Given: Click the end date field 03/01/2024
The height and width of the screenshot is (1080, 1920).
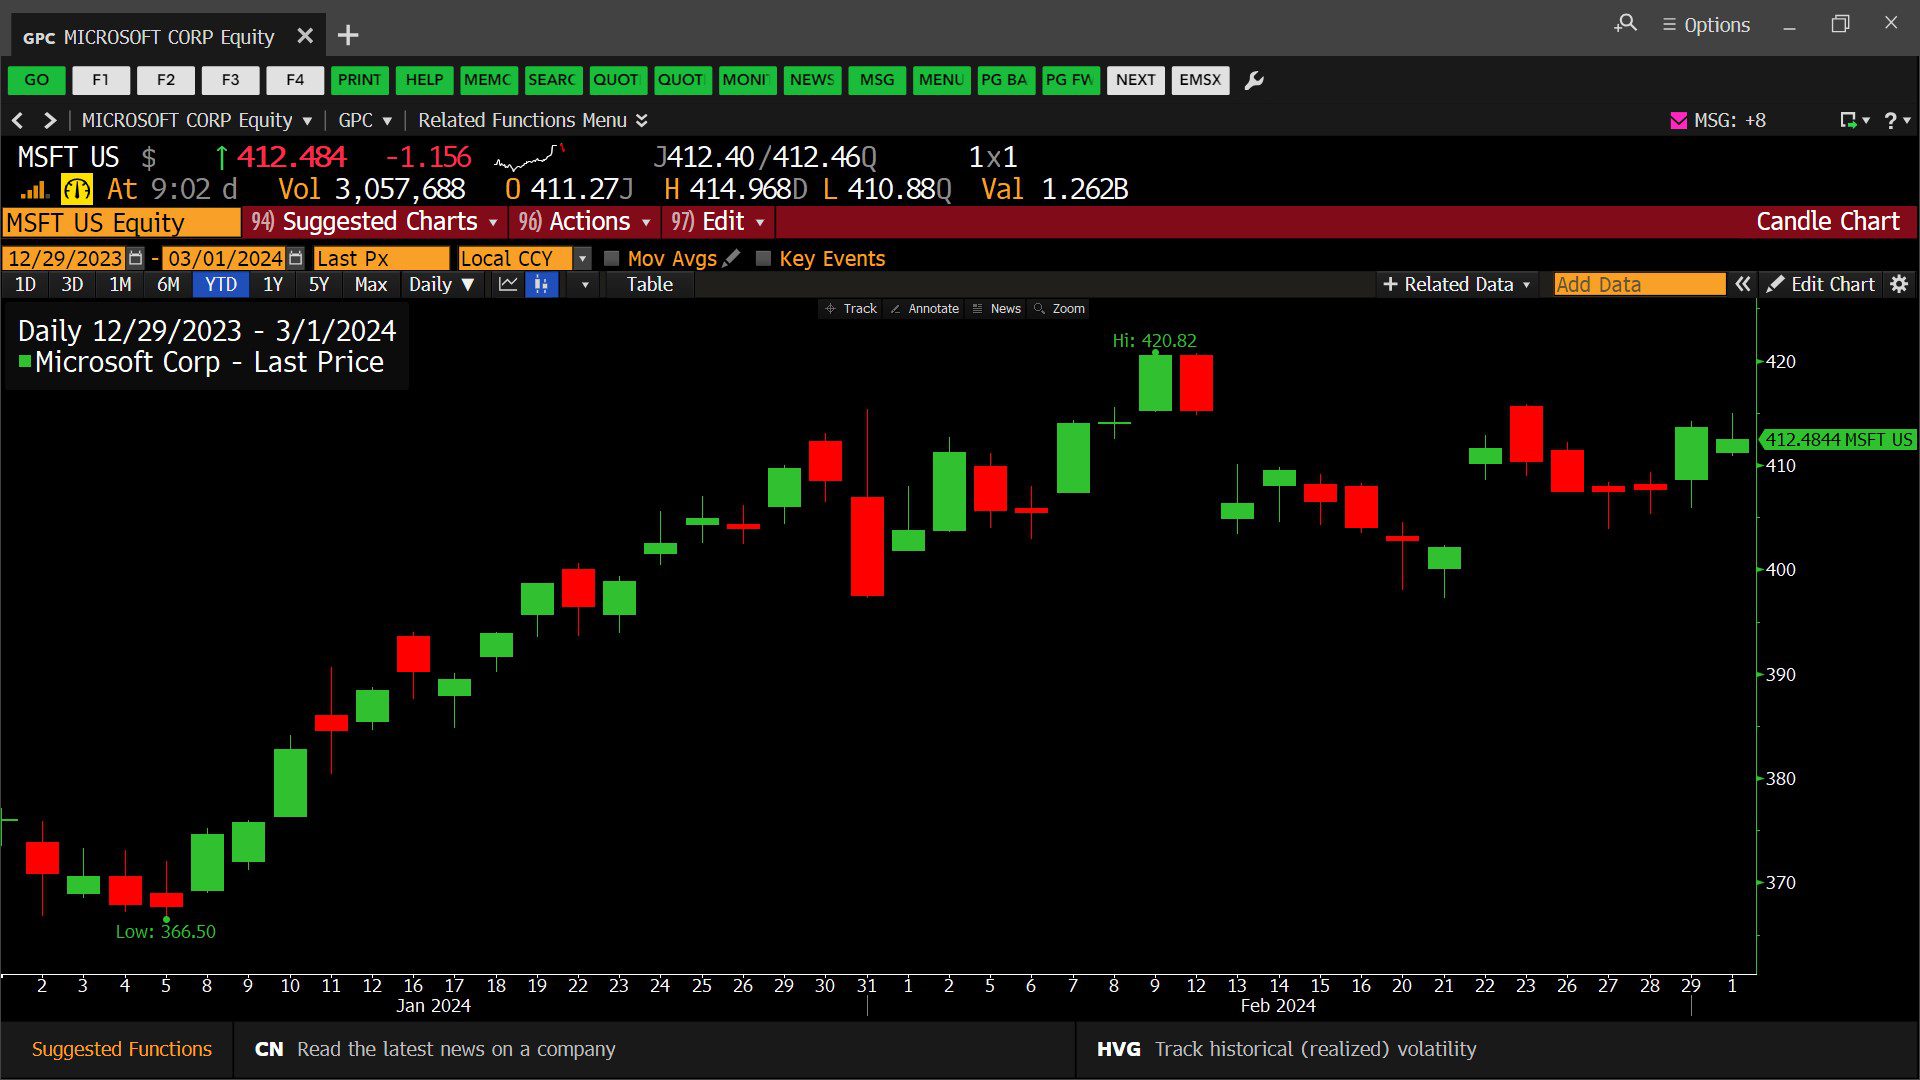Looking at the screenshot, I should [224, 258].
